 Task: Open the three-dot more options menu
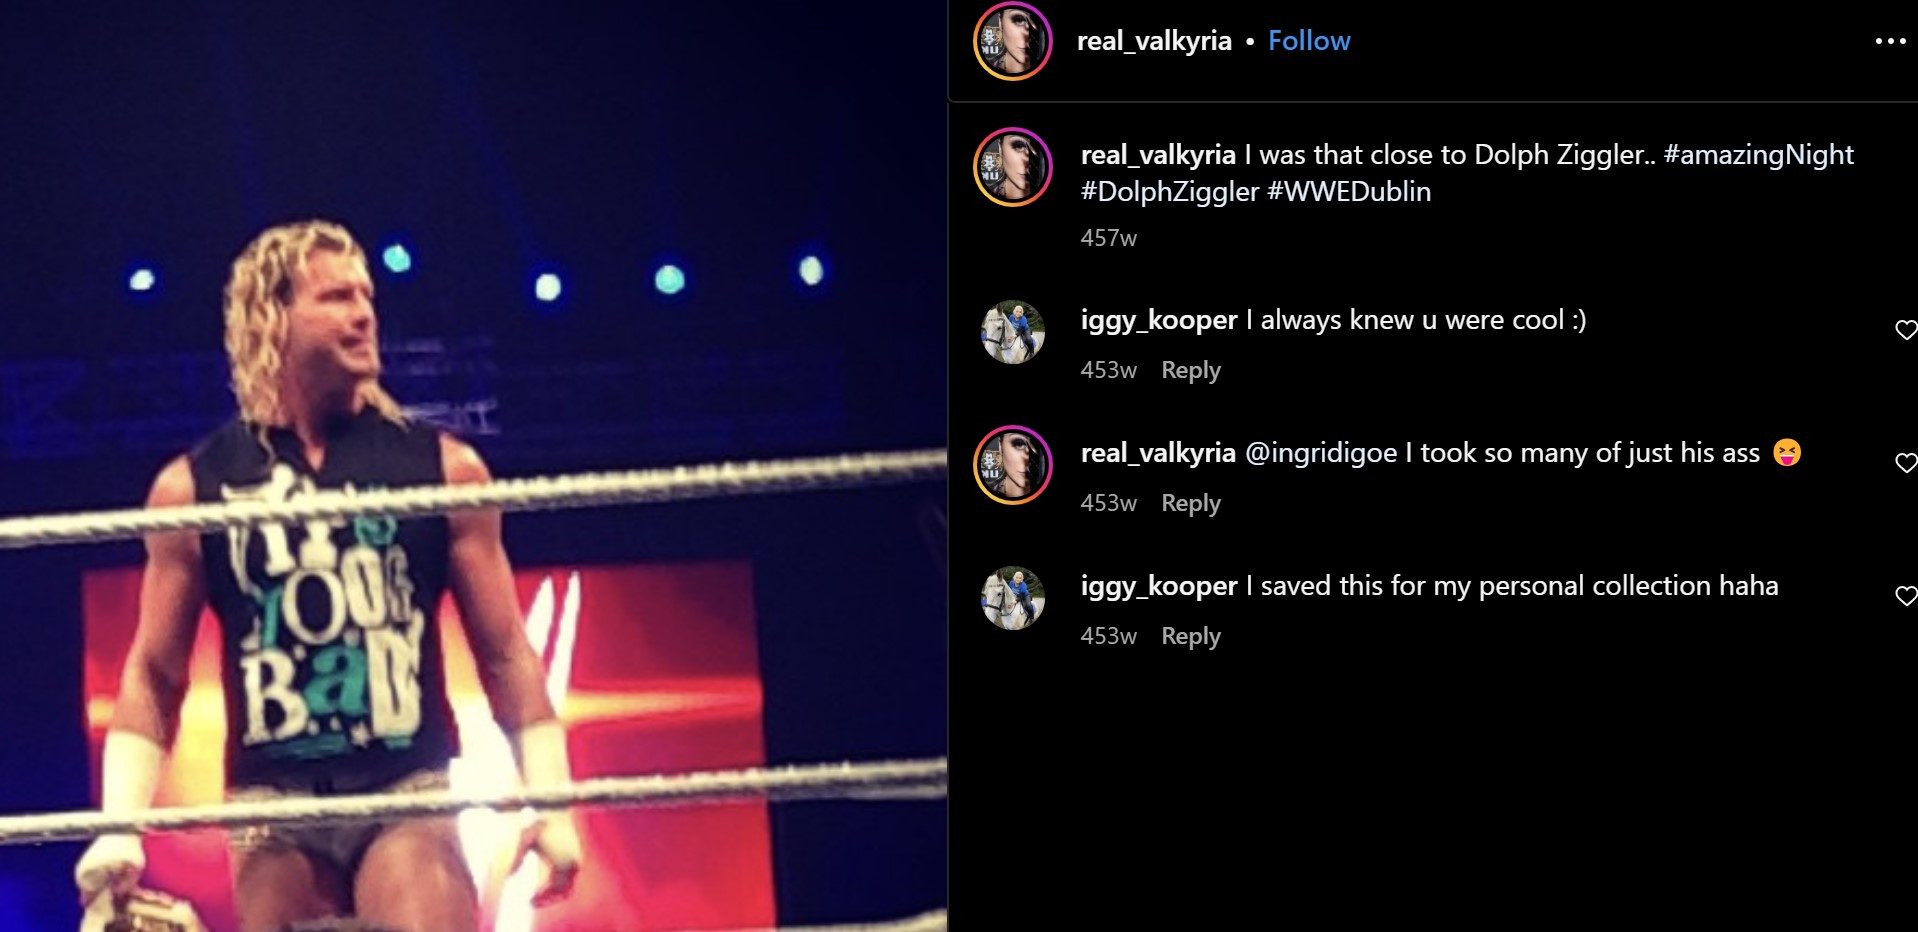[x=1890, y=41]
